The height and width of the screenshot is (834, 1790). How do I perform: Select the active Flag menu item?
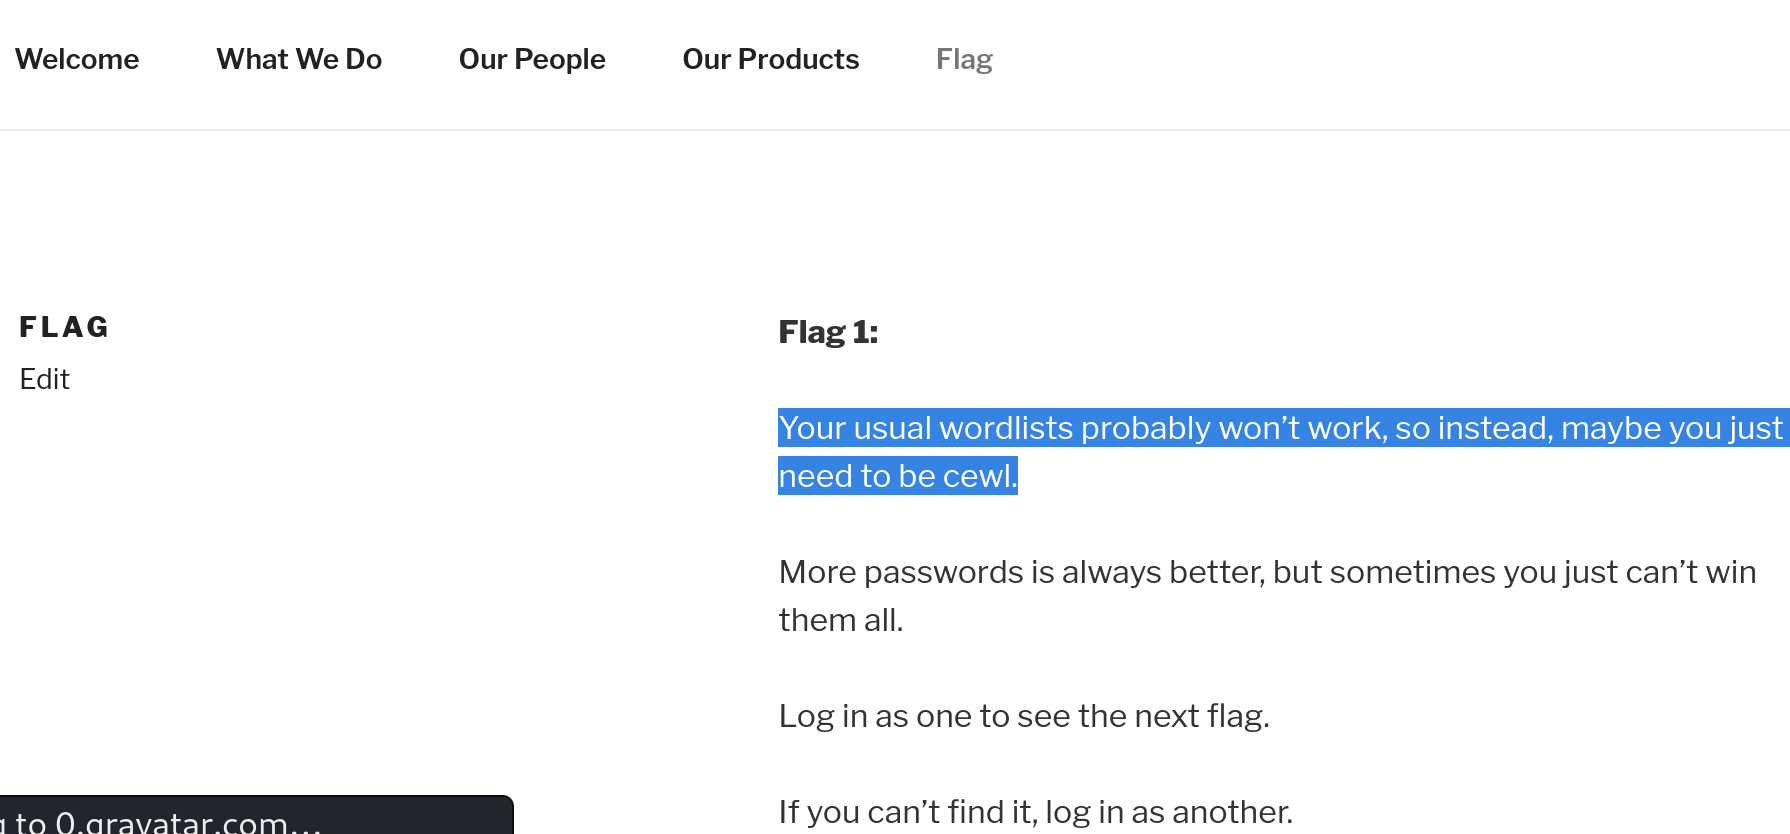click(x=963, y=59)
